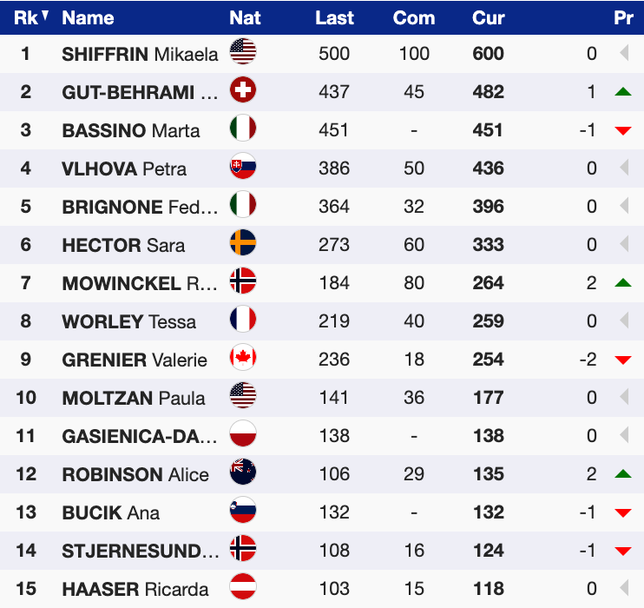
Task: Sort by the Cur points column header
Action: click(x=488, y=17)
